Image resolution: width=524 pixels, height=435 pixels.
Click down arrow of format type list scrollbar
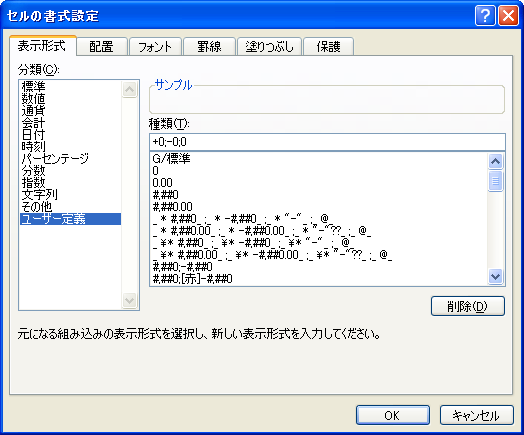495,277
